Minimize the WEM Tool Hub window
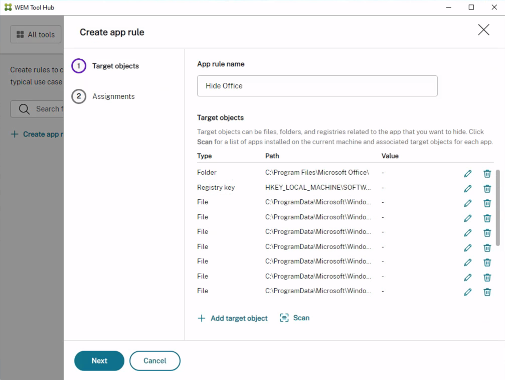The width and height of the screenshot is (505, 380). click(x=449, y=7)
